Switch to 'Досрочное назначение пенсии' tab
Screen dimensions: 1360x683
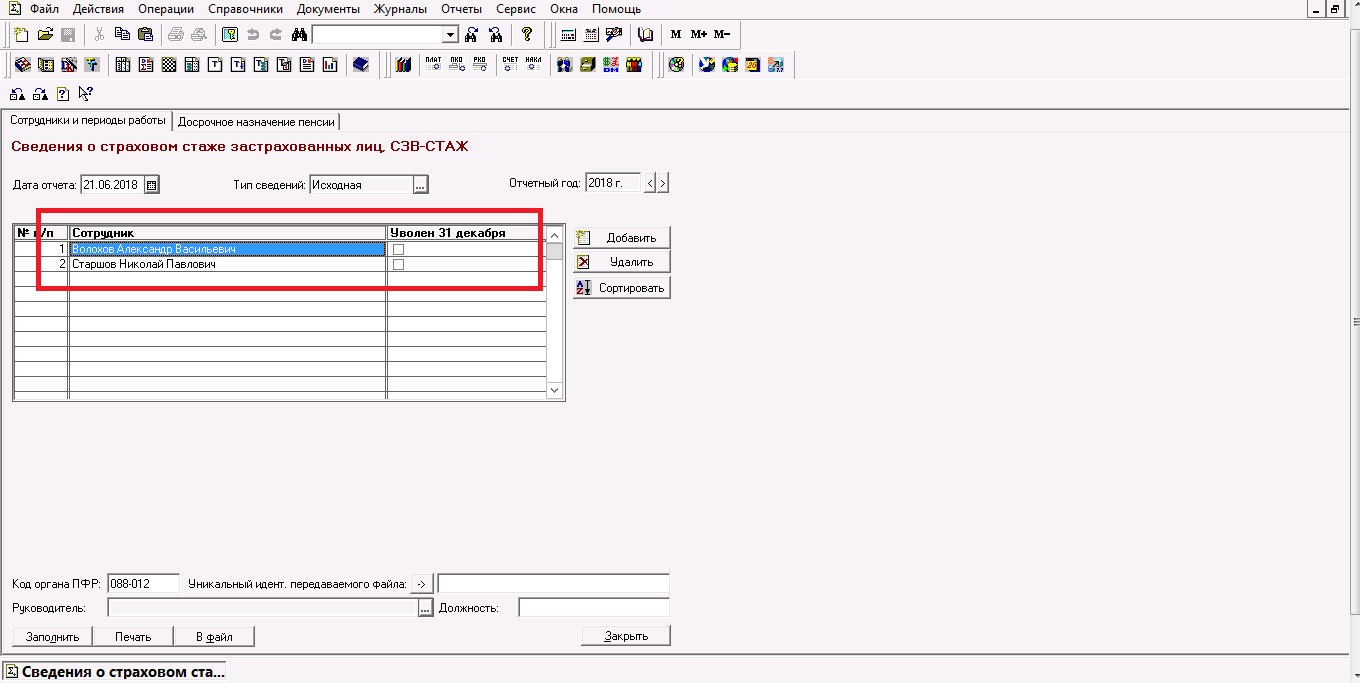pos(256,122)
